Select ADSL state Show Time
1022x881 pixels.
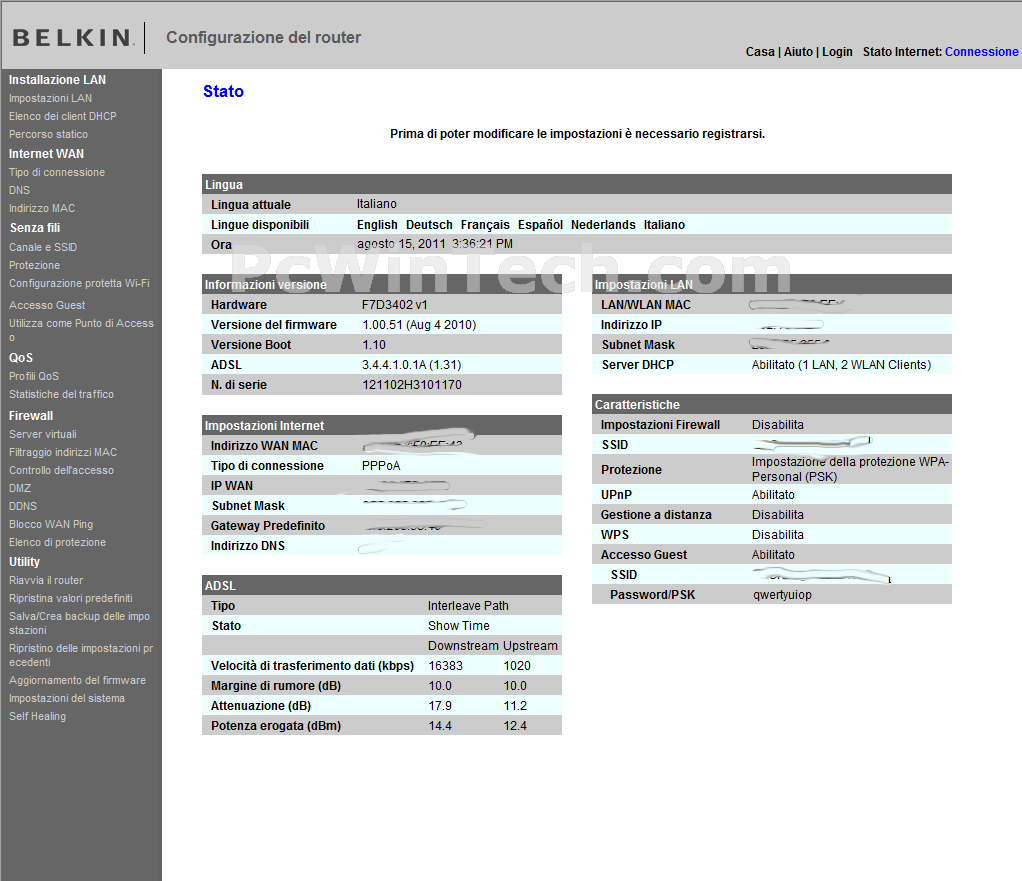point(459,626)
